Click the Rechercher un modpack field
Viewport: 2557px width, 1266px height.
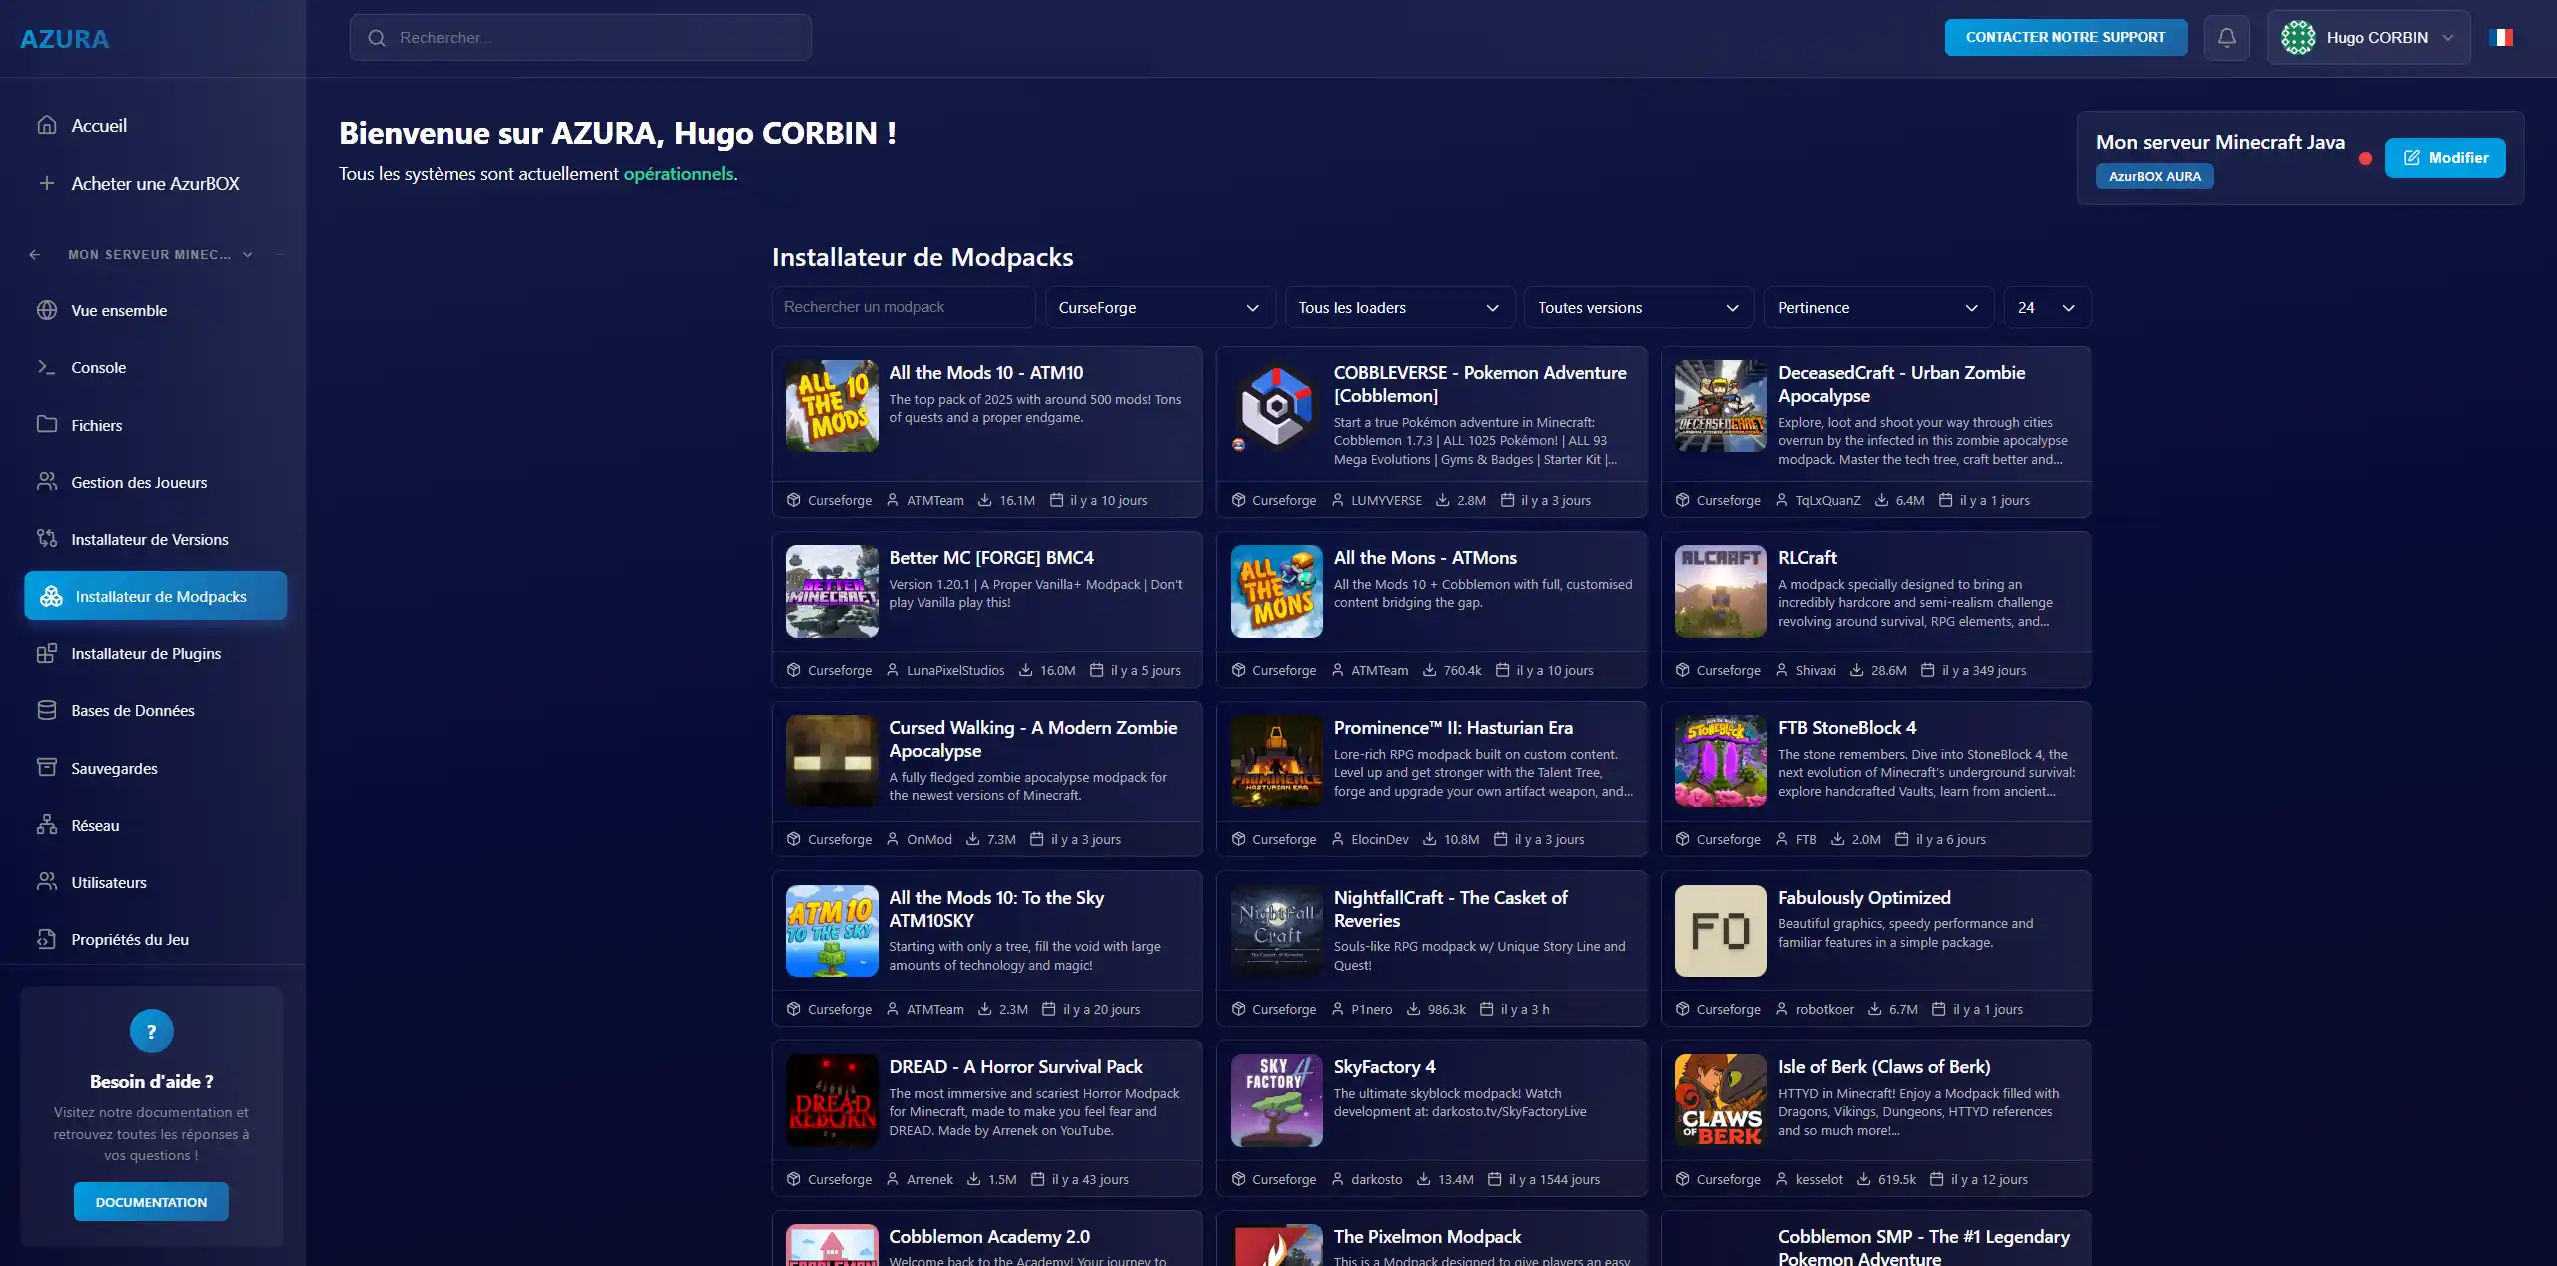click(902, 308)
